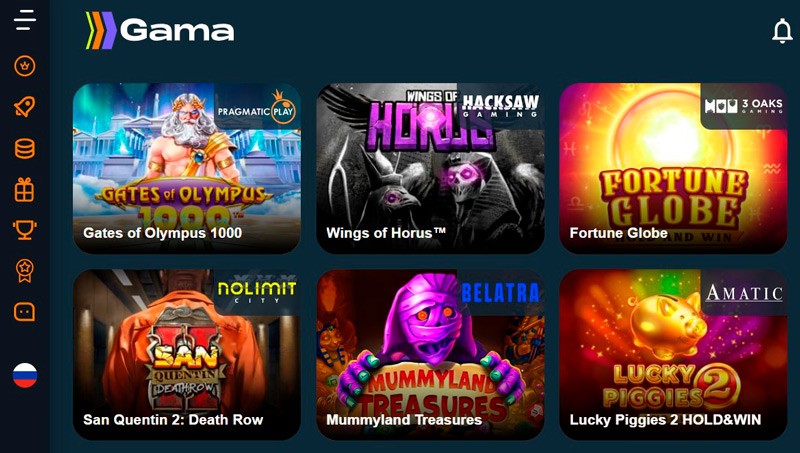Open the Russian flag language selector
The height and width of the screenshot is (453, 800).
25,375
